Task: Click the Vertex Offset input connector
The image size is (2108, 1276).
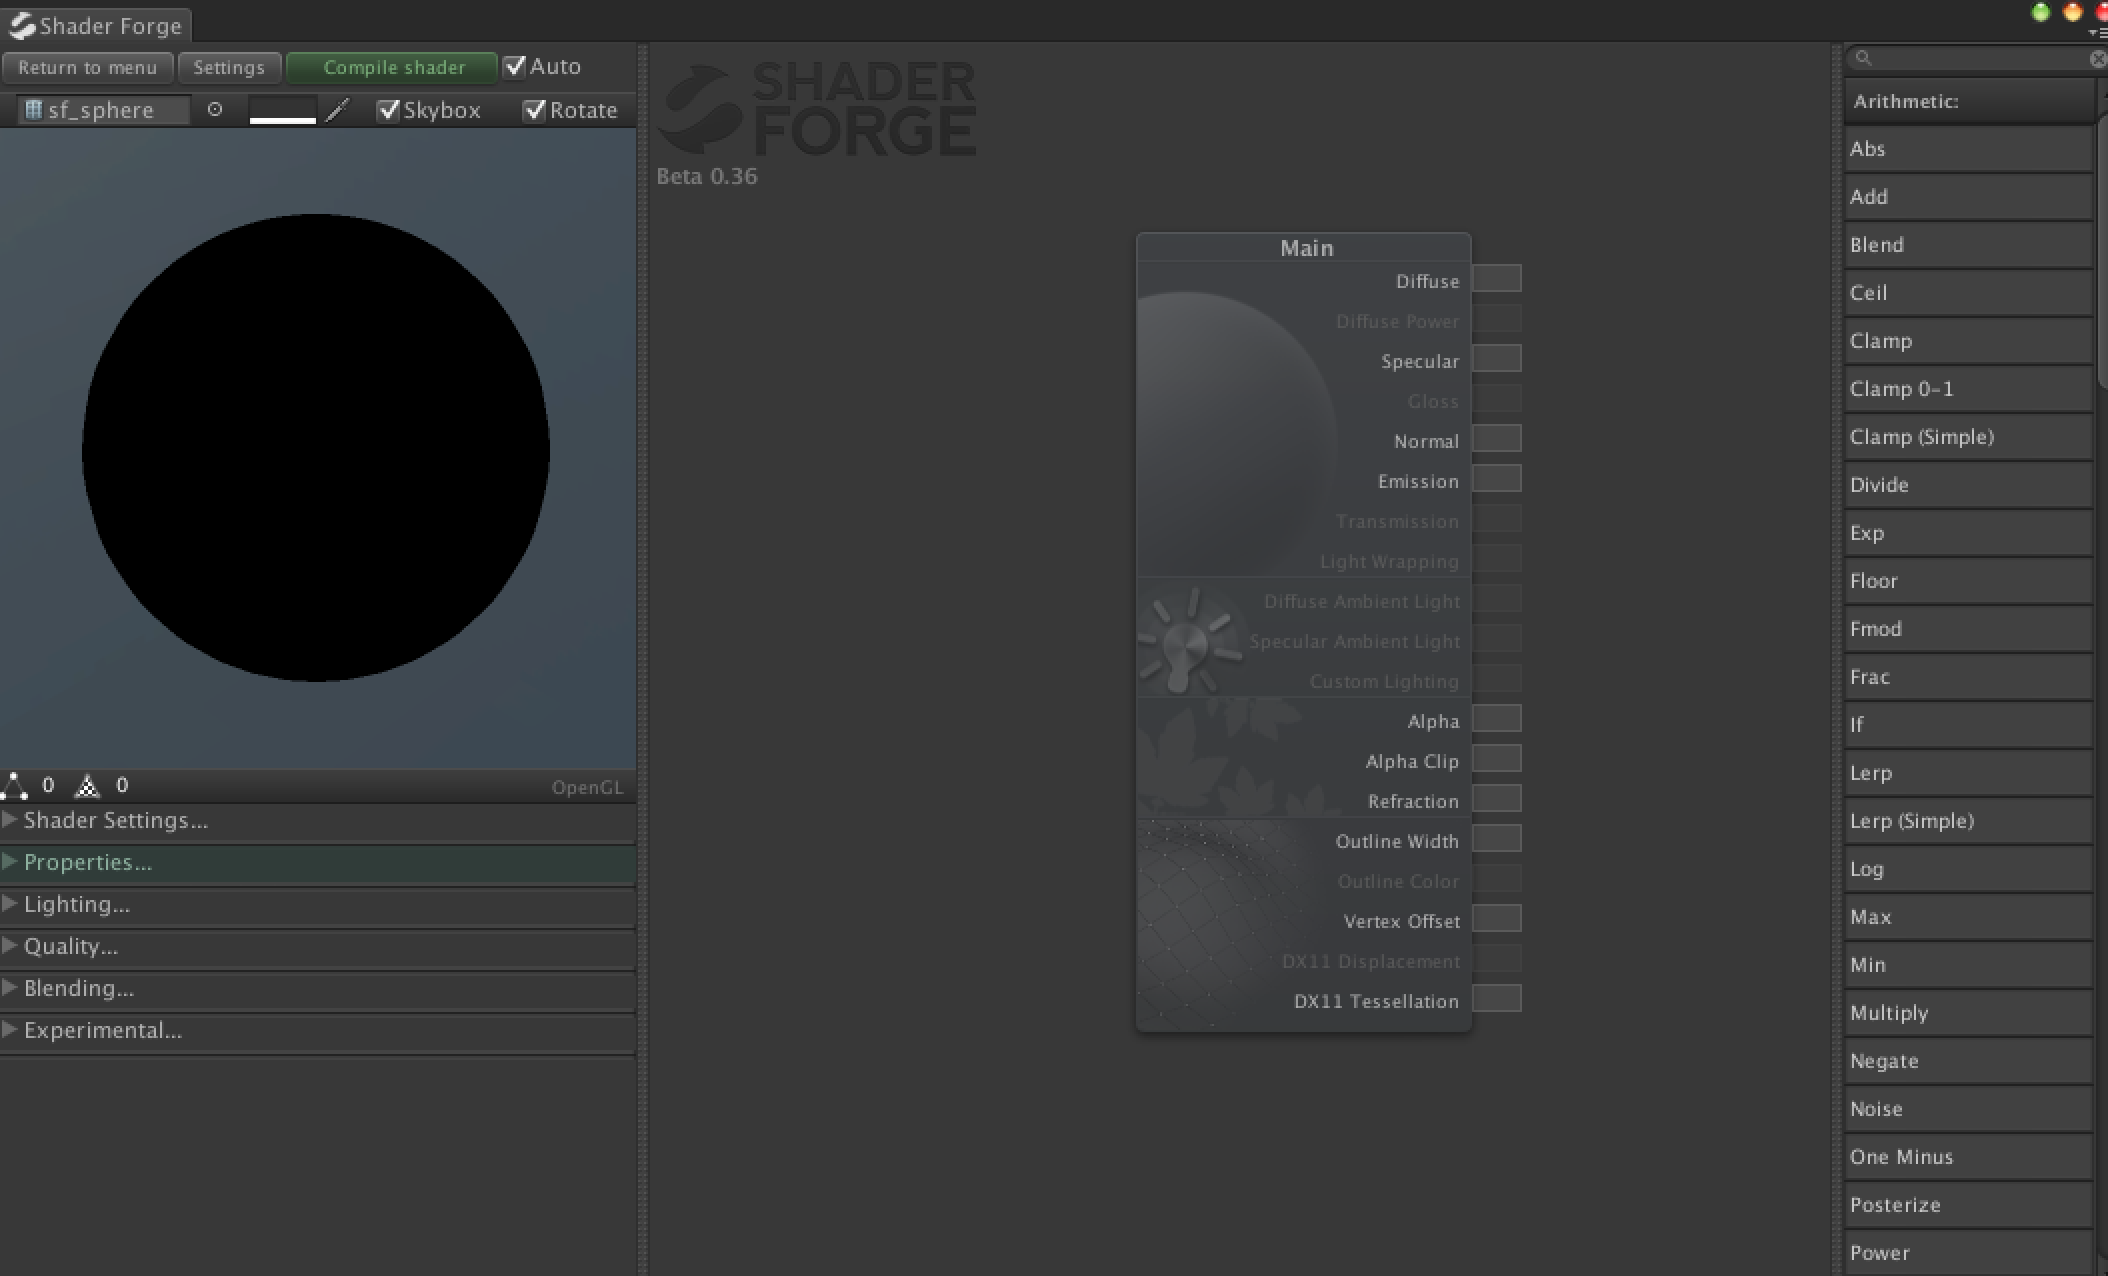Action: 1497,919
